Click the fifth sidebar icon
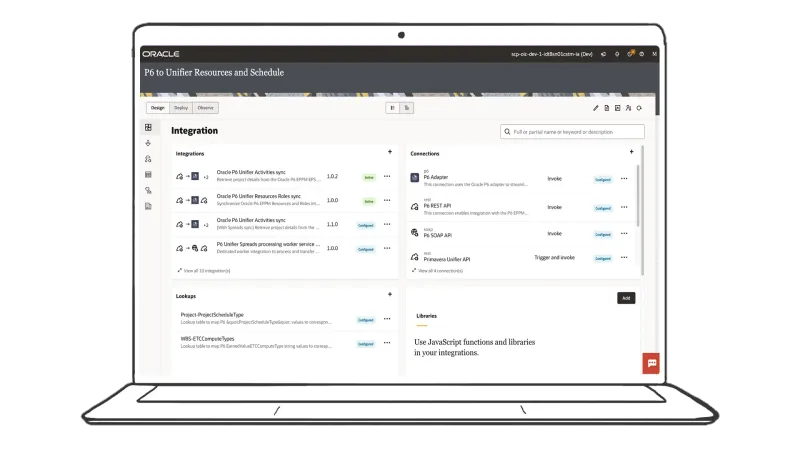Screen dimensions: 800x450 pyautogui.click(x=148, y=190)
